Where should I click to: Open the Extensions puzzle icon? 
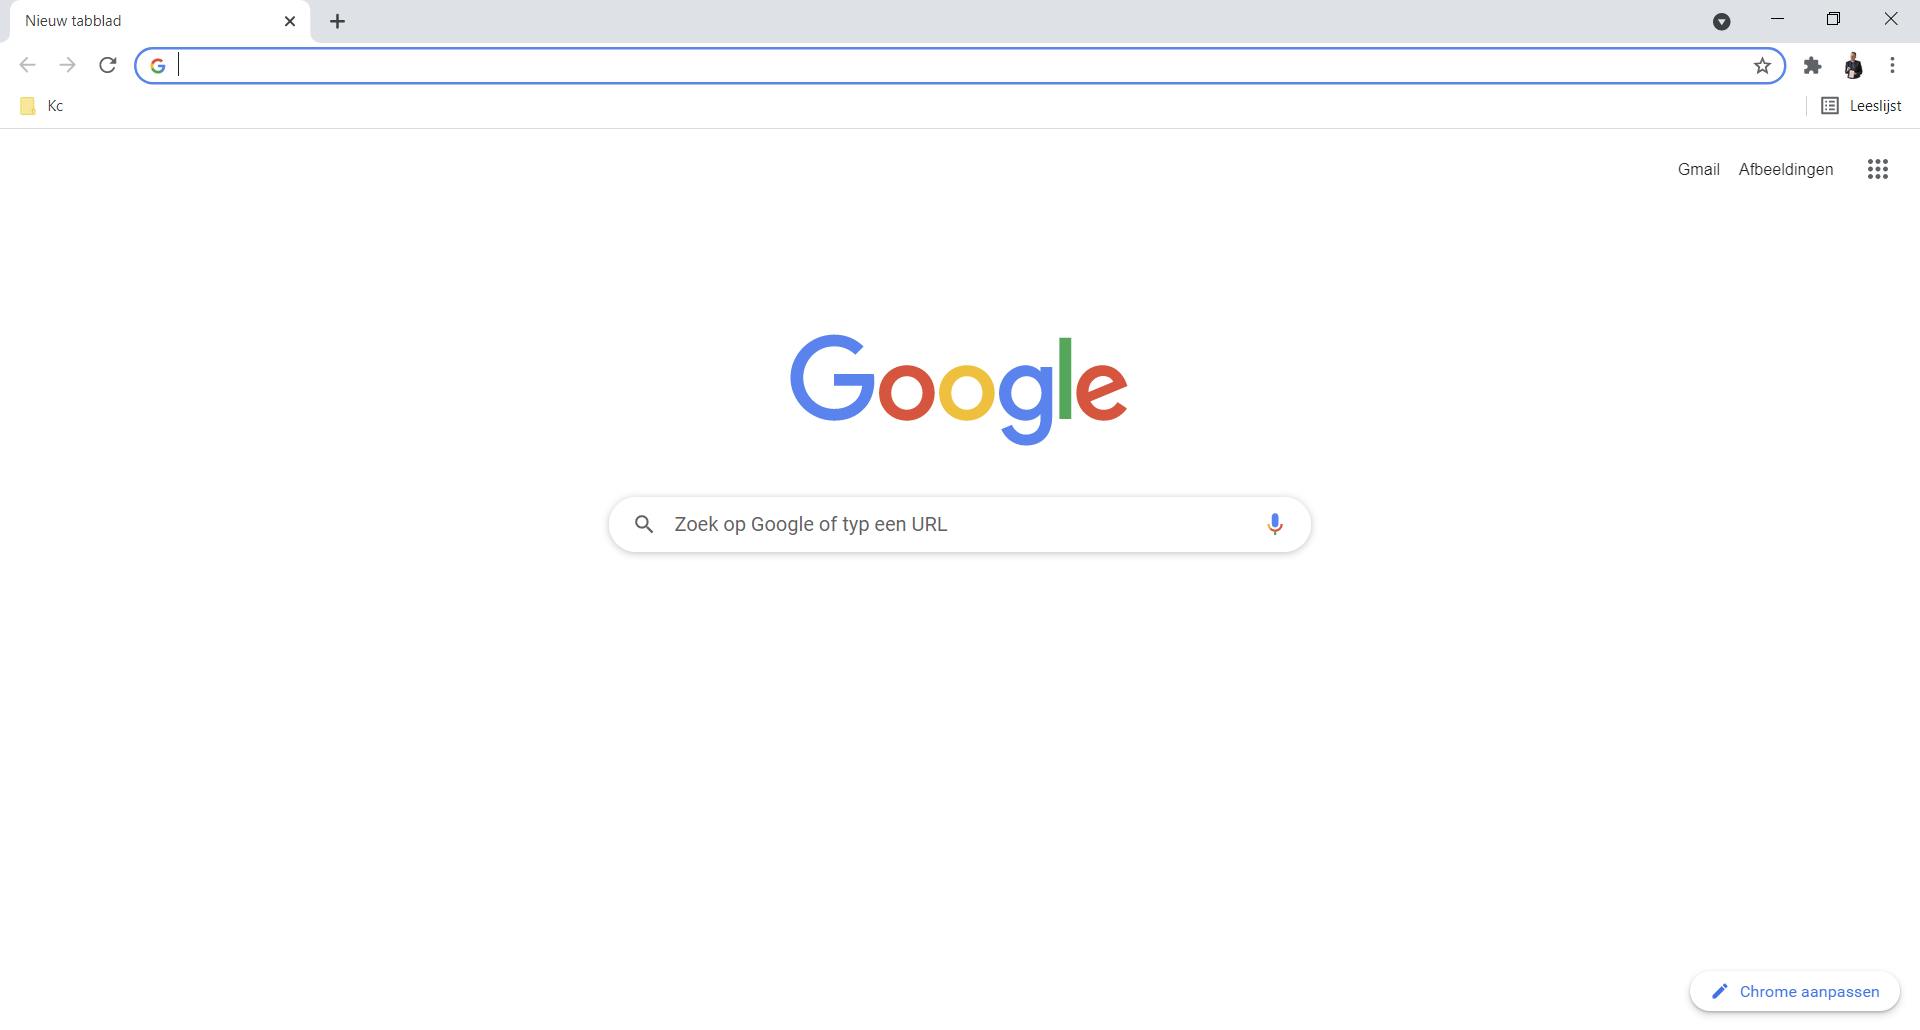(x=1812, y=66)
